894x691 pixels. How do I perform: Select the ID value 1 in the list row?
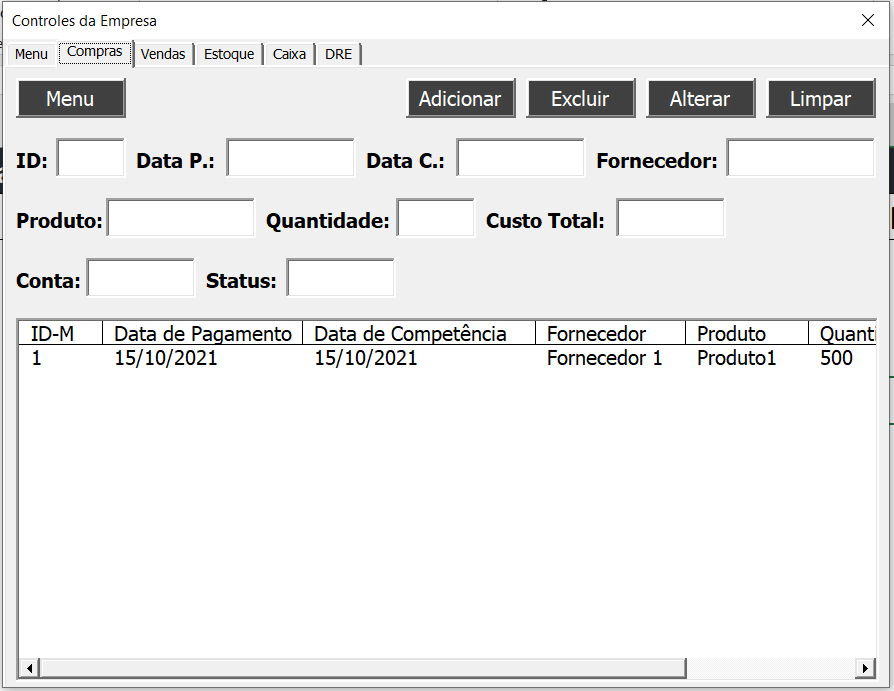[x=36, y=358]
